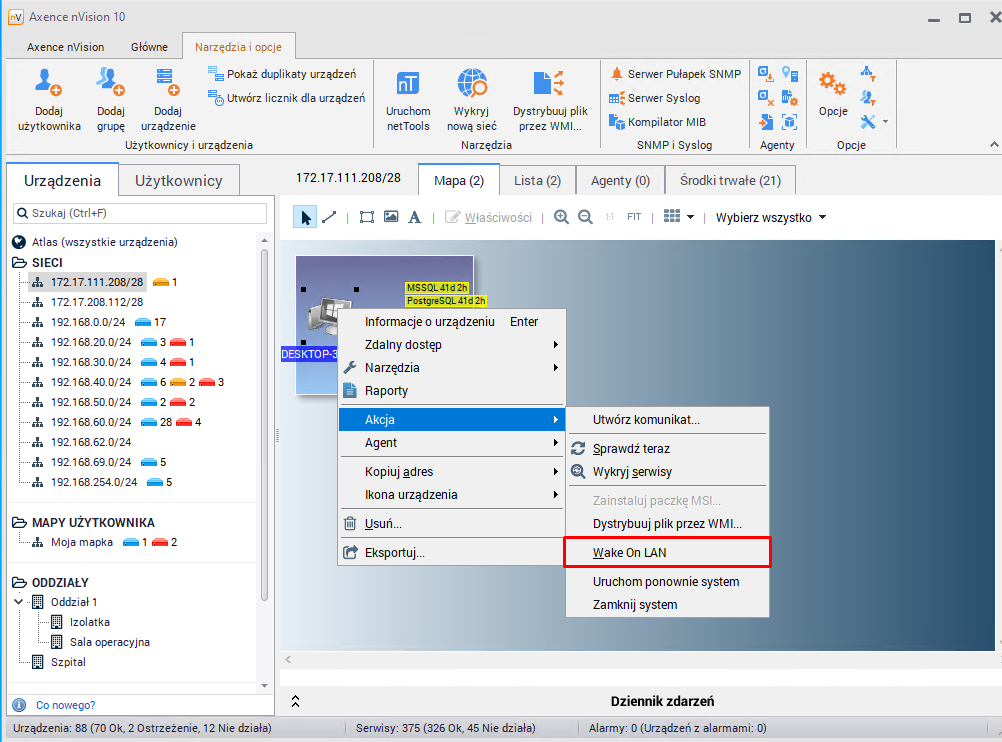This screenshot has width=1002, height=742.
Task: Click the Dodaj grupę icon
Action: point(110,82)
